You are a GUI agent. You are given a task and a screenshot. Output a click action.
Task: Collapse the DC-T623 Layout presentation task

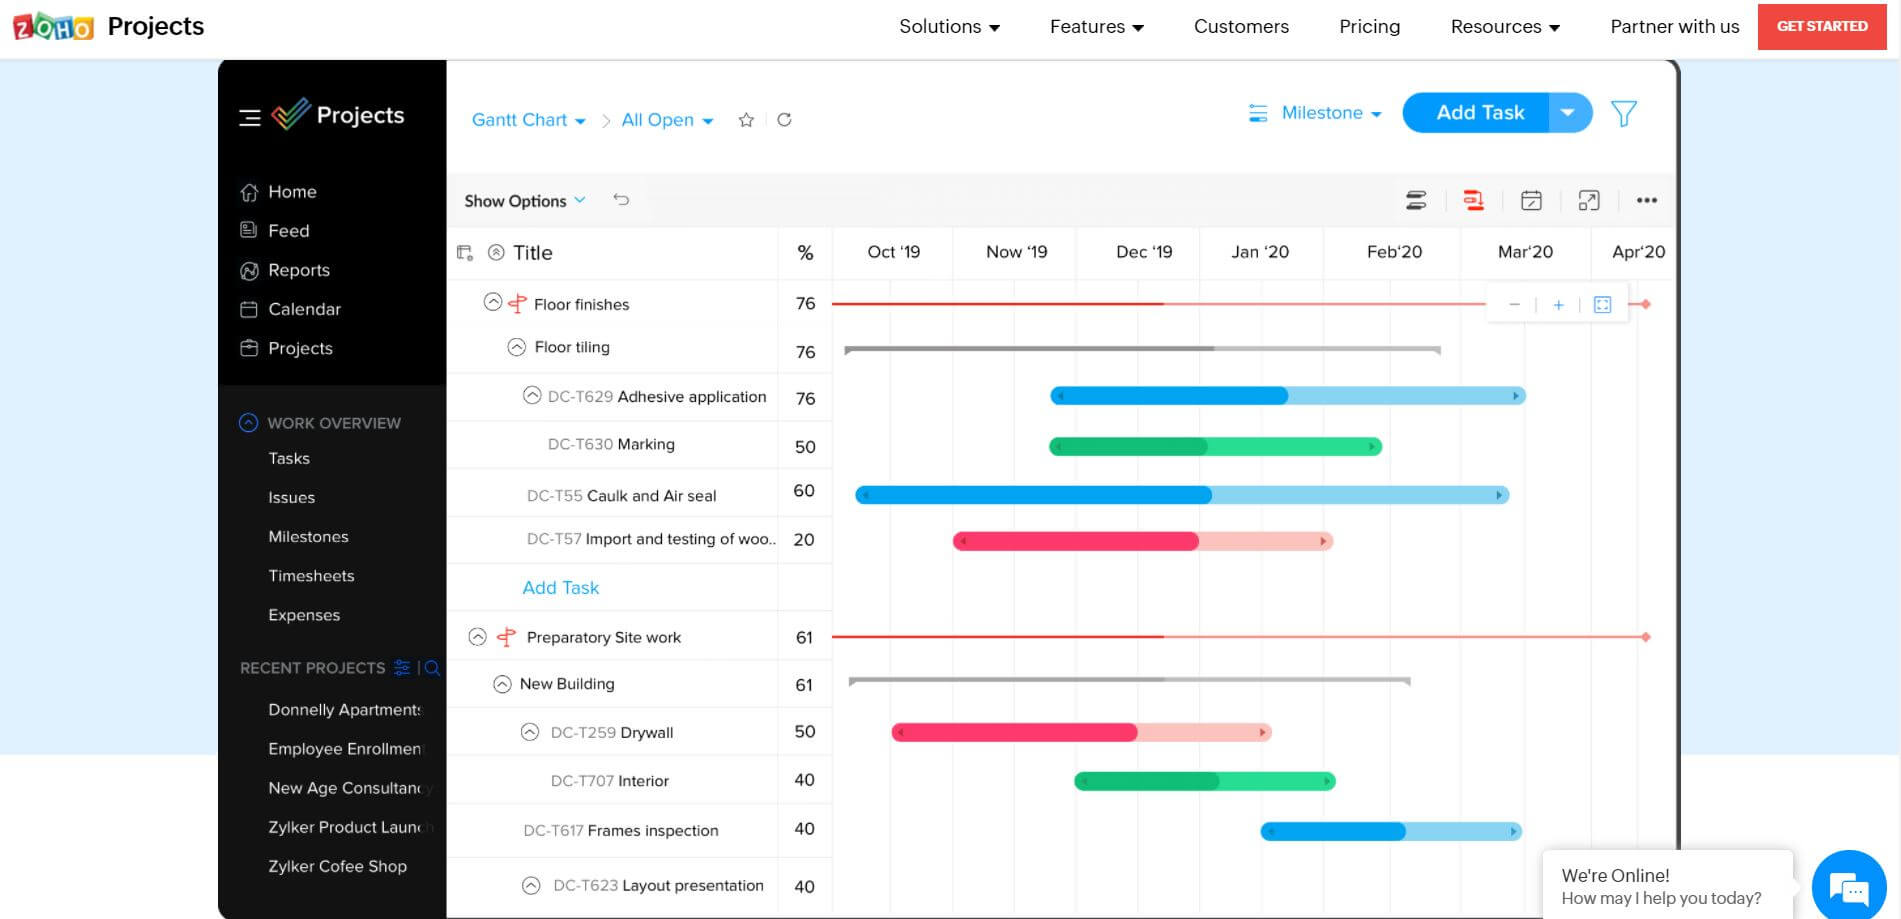[531, 886]
